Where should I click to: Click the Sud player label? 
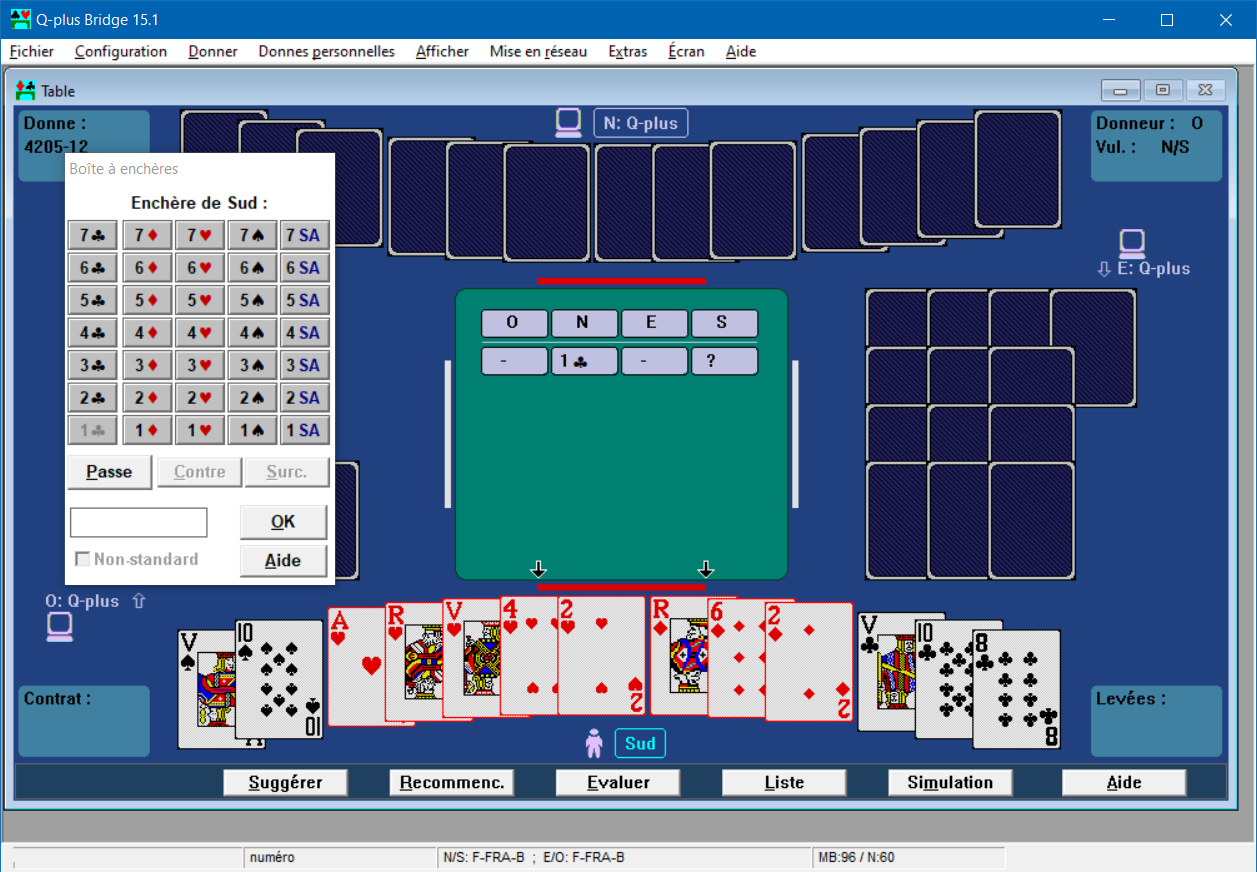pos(640,744)
